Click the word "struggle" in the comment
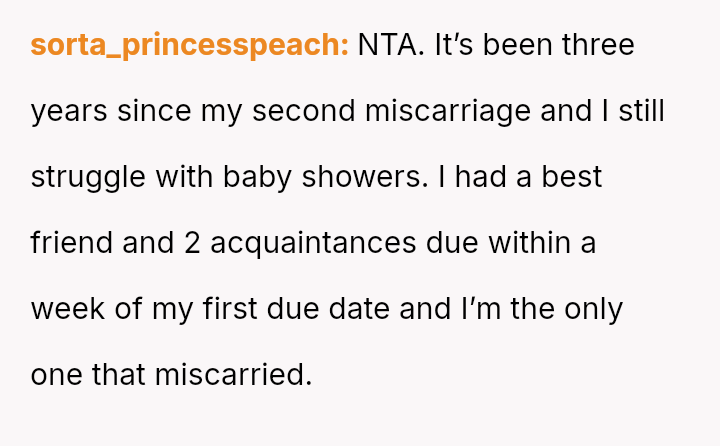This screenshot has height=446, width=720. (88, 177)
